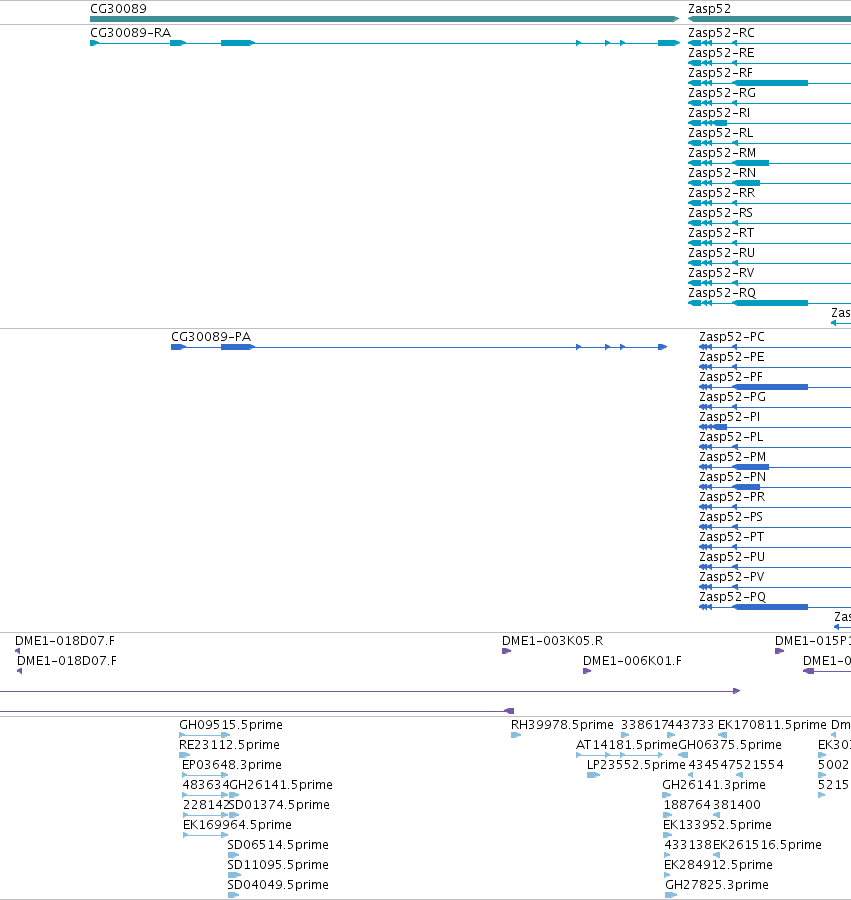Screen dimensions: 851x900
Task: Open protein label Zasp52-PL
Action: pos(731,437)
